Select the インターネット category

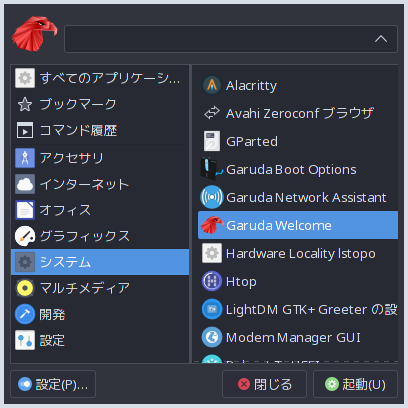(x=100, y=184)
